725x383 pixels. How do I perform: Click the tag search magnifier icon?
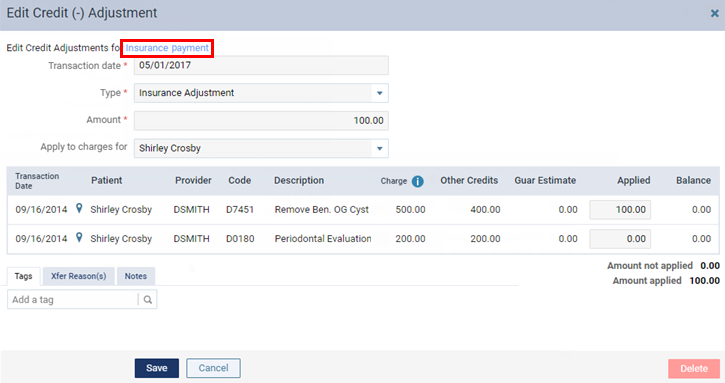147,300
